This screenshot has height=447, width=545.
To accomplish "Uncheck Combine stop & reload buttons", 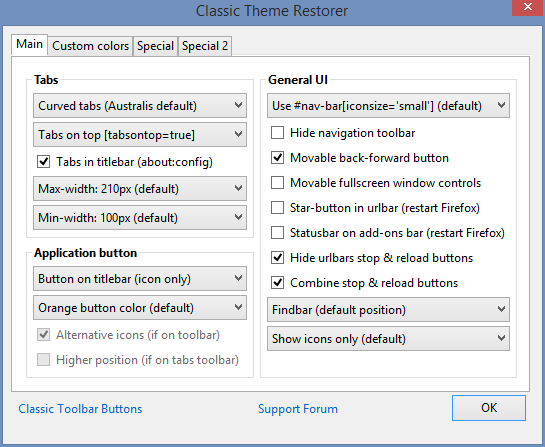I will [x=277, y=283].
